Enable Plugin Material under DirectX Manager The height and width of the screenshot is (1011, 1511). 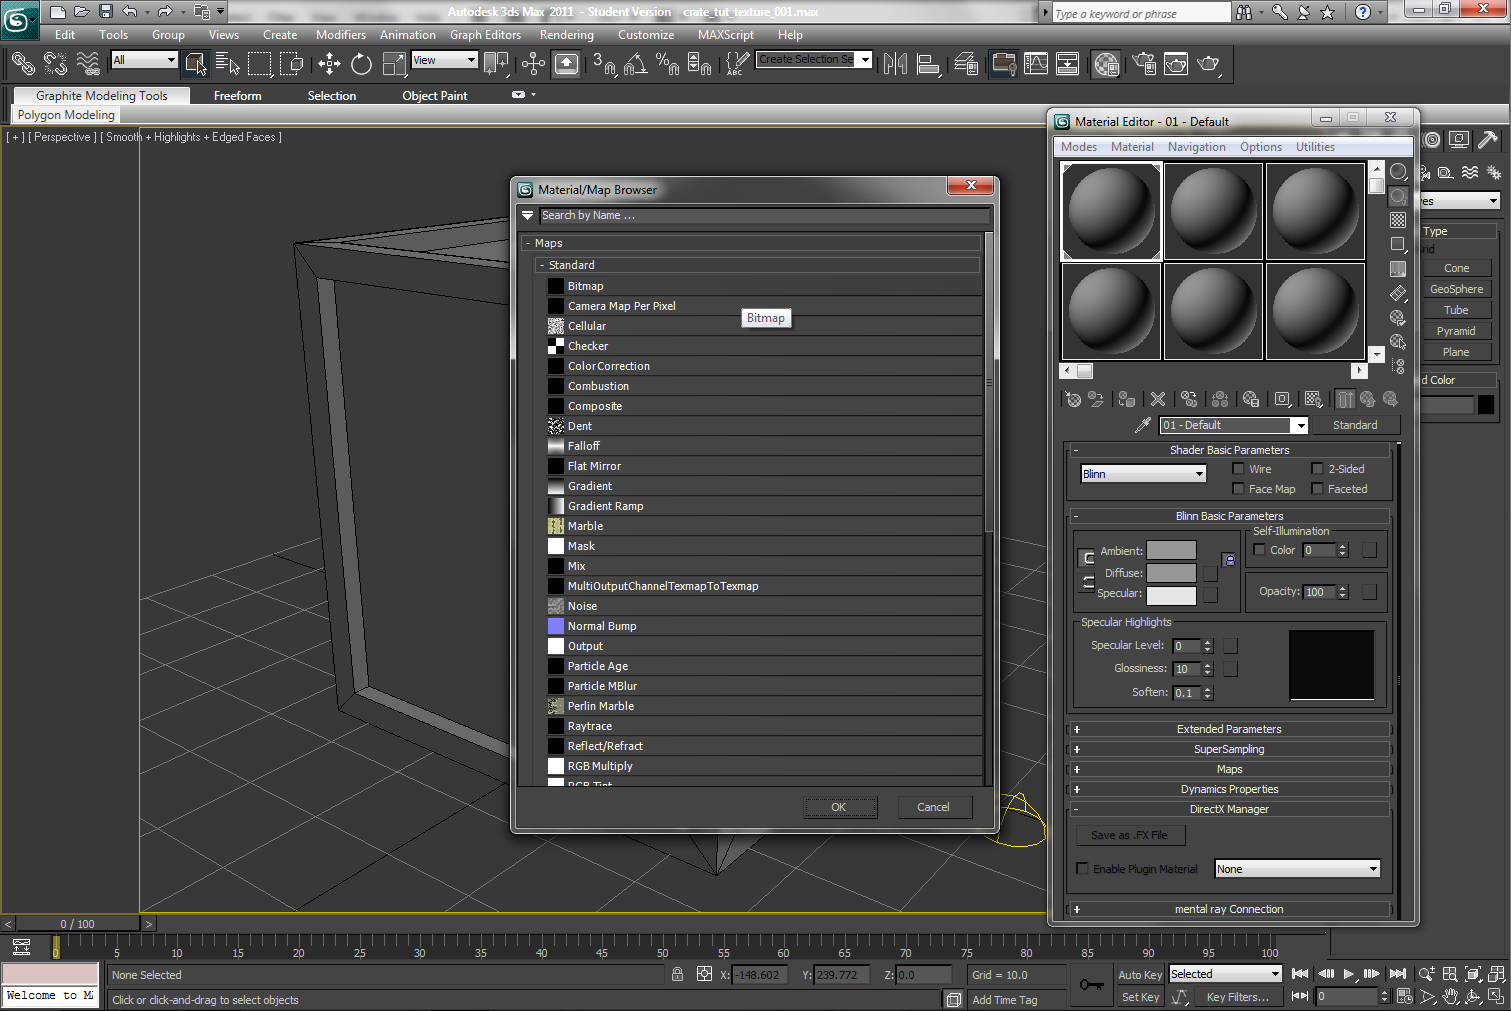tap(1082, 868)
